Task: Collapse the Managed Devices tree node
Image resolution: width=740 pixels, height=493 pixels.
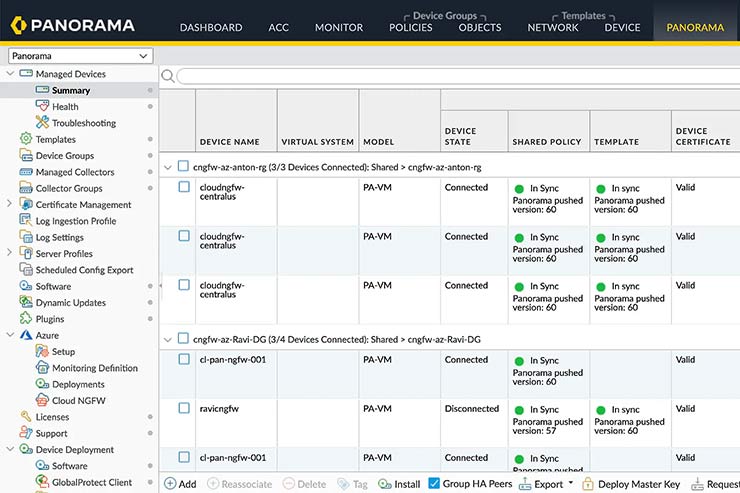Action: 10,74
